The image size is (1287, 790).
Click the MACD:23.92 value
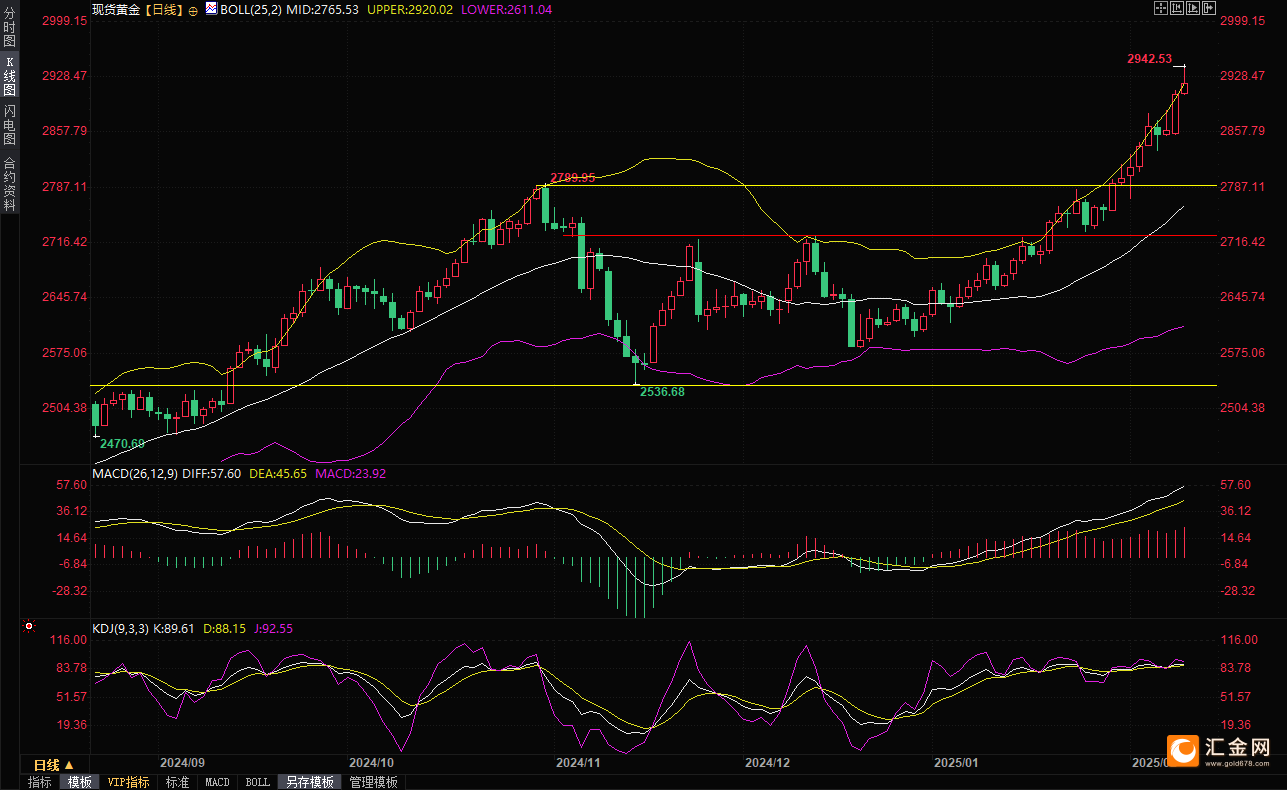click(x=350, y=473)
